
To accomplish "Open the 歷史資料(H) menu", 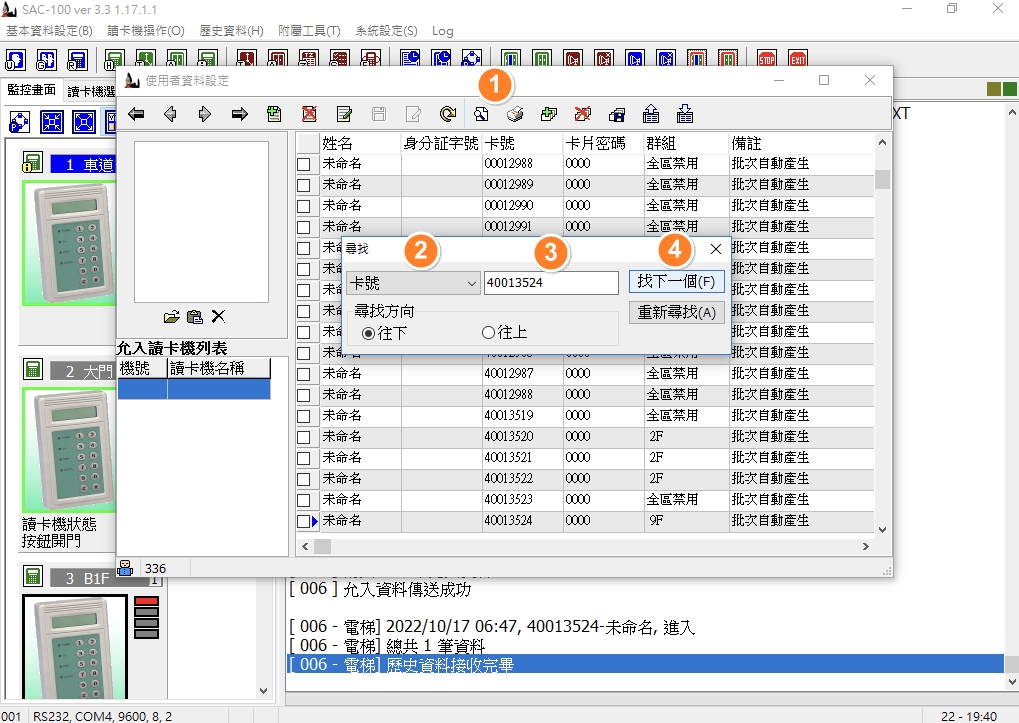I will [231, 31].
